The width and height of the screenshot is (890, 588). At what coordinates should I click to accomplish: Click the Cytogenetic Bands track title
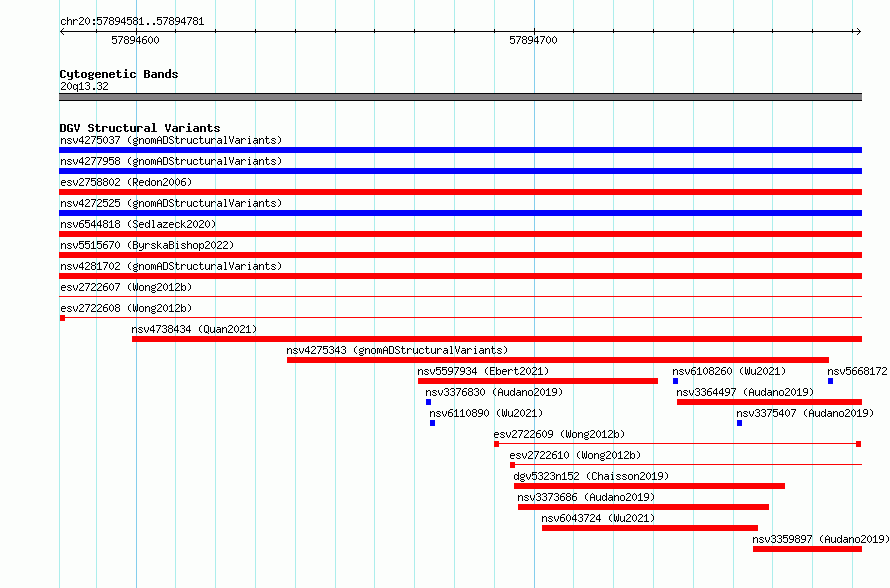(x=119, y=74)
